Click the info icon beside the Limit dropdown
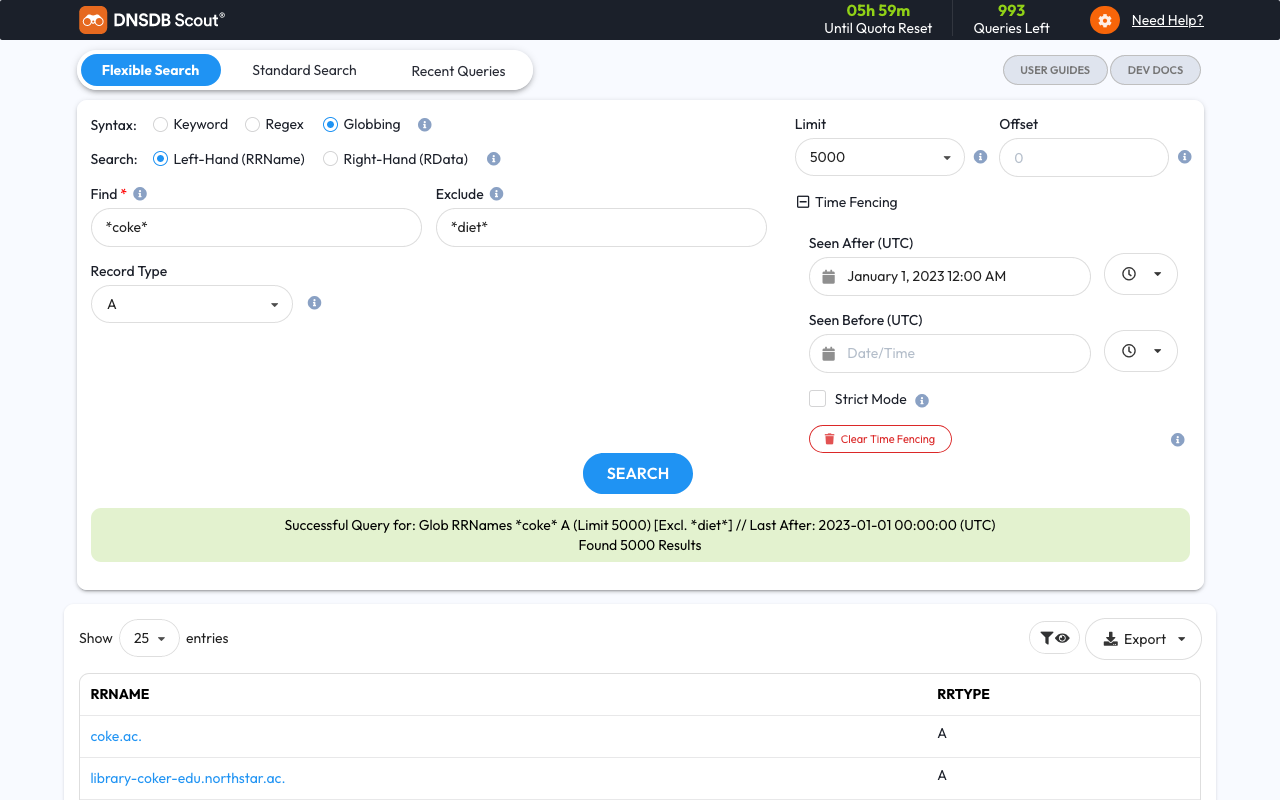 tap(980, 157)
